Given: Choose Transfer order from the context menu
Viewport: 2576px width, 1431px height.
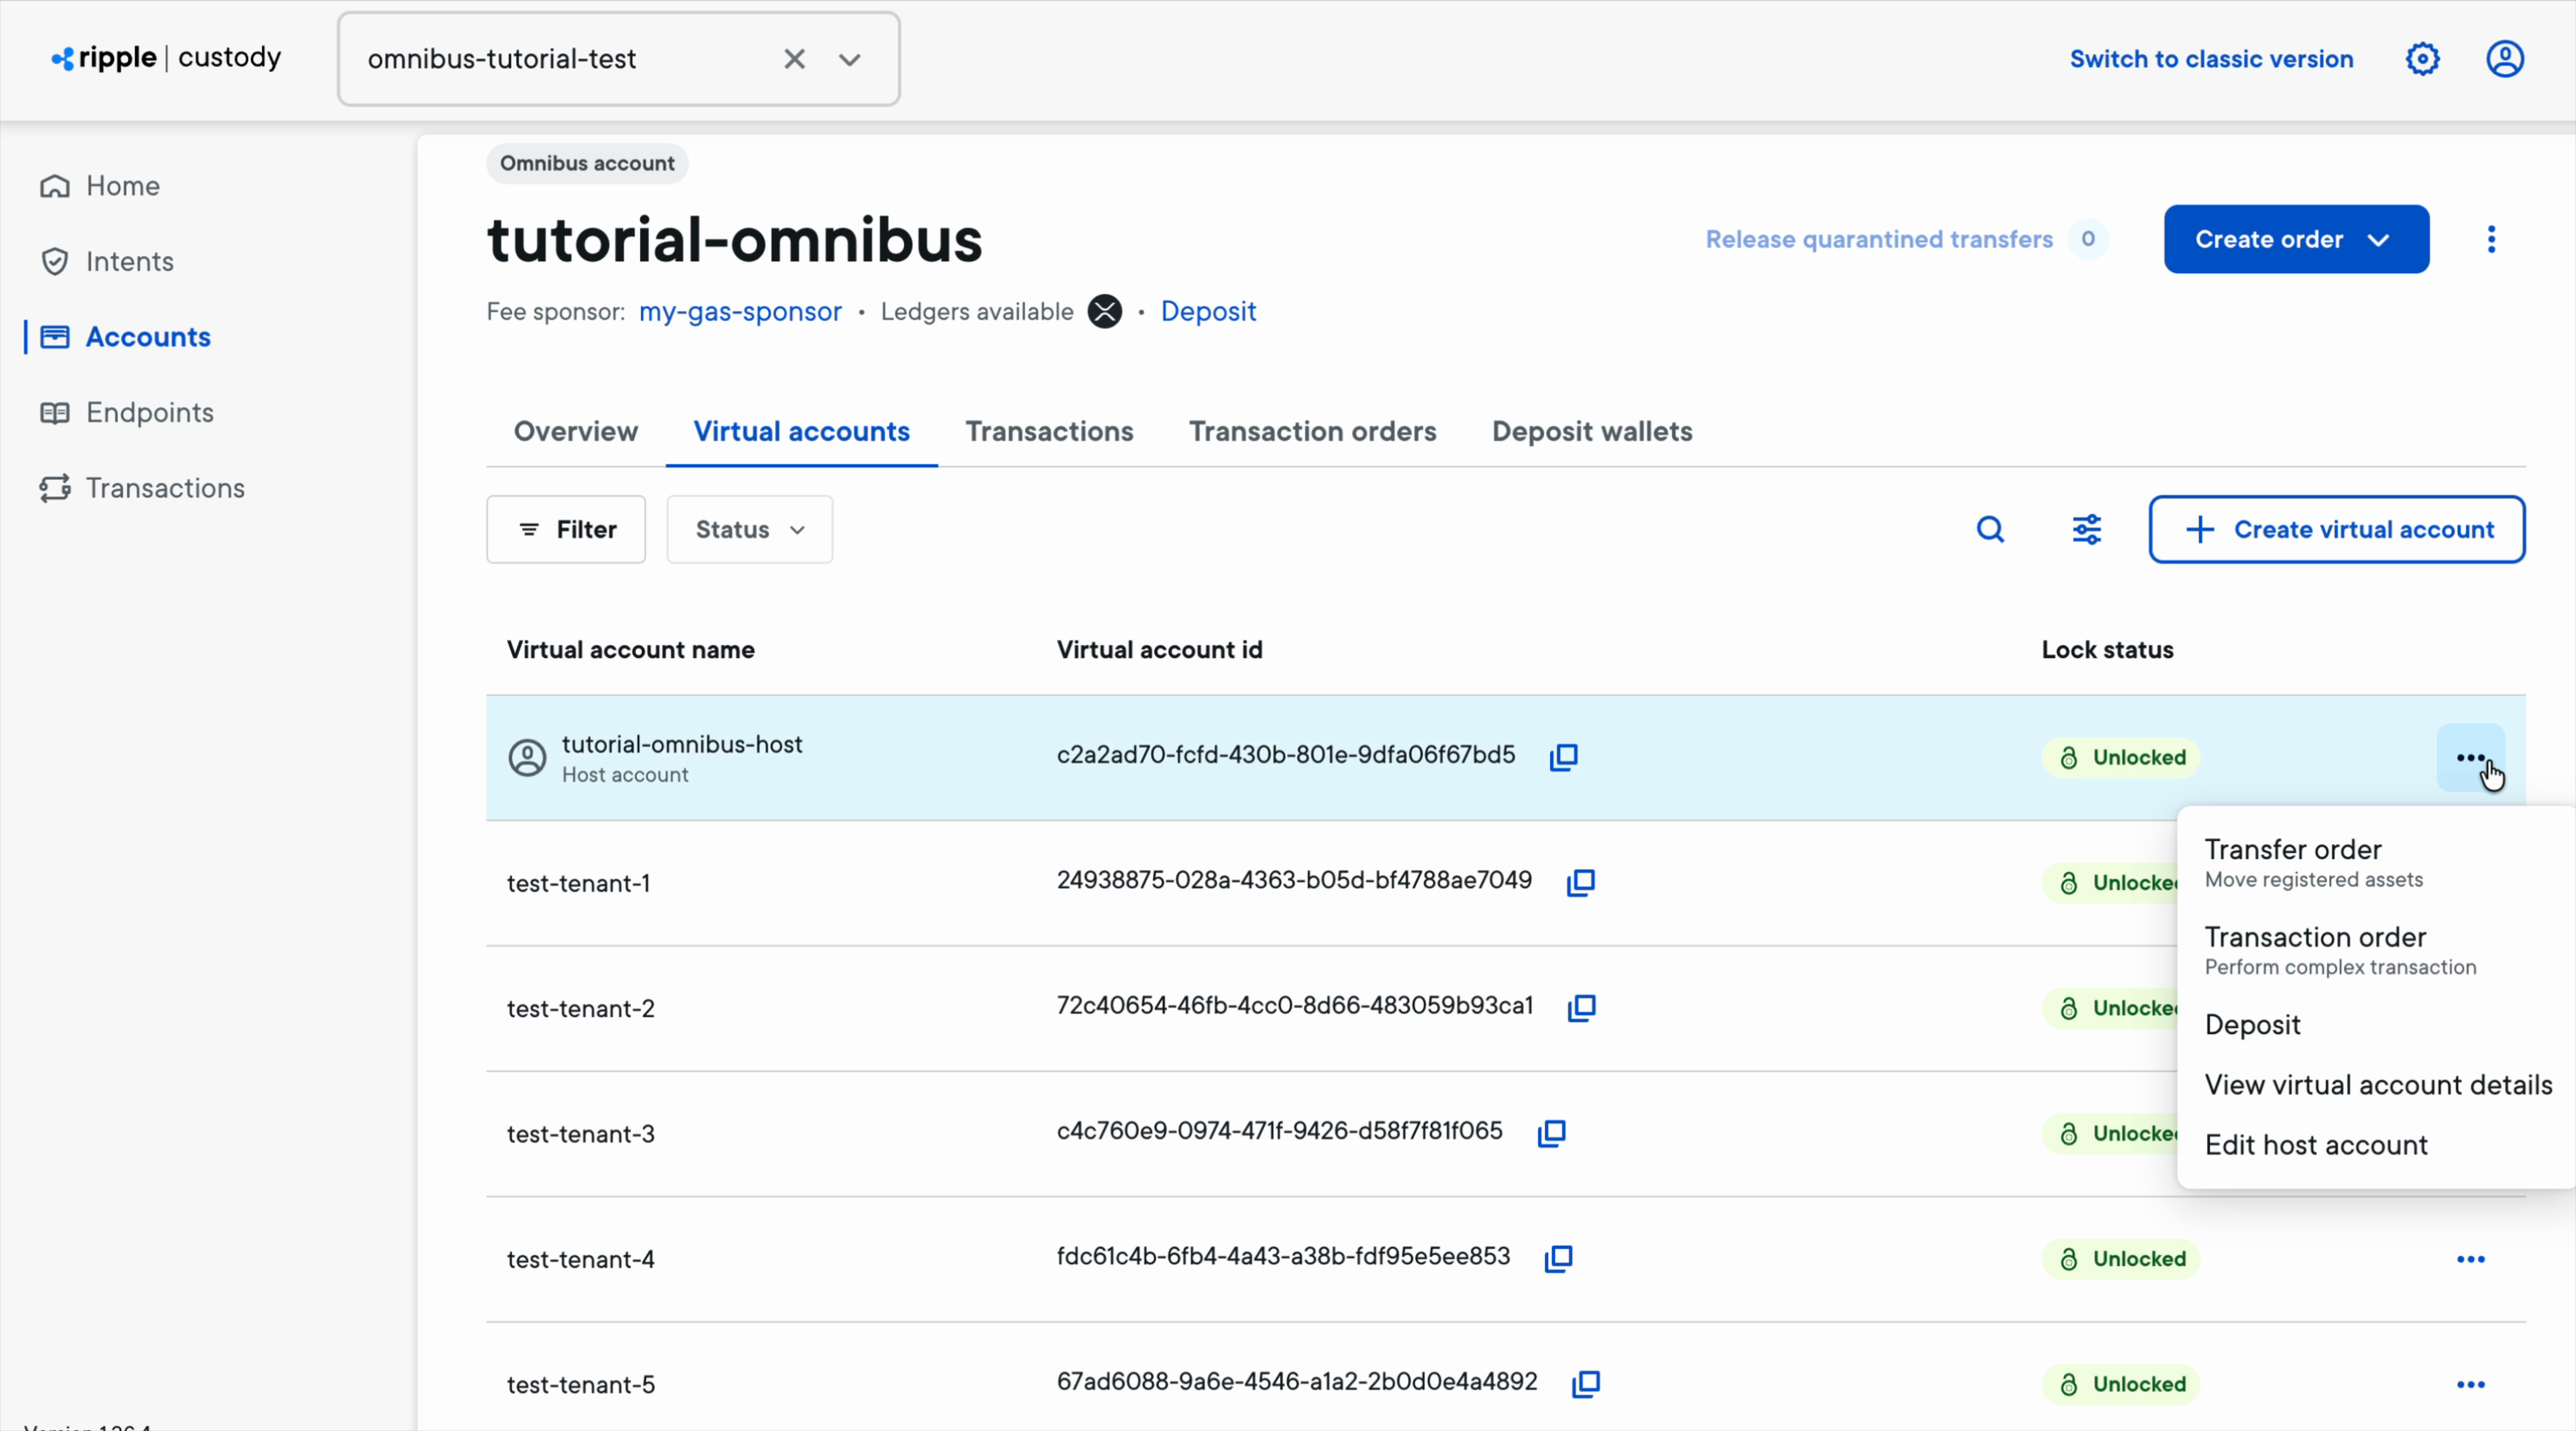Looking at the screenshot, I should (x=2375, y=862).
